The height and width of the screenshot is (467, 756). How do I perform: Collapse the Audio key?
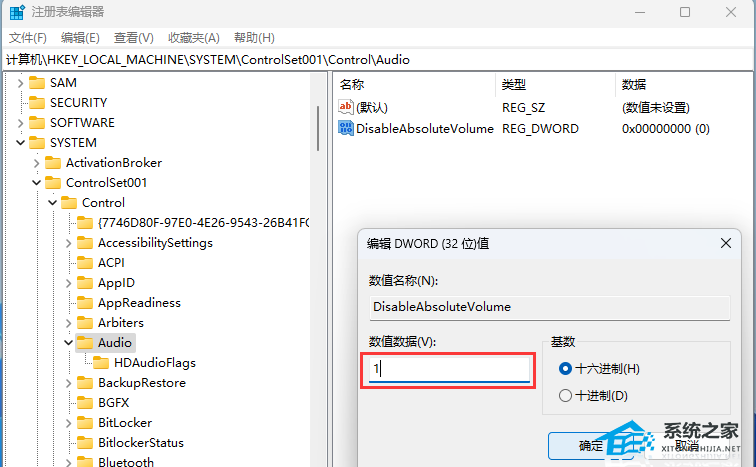point(68,343)
